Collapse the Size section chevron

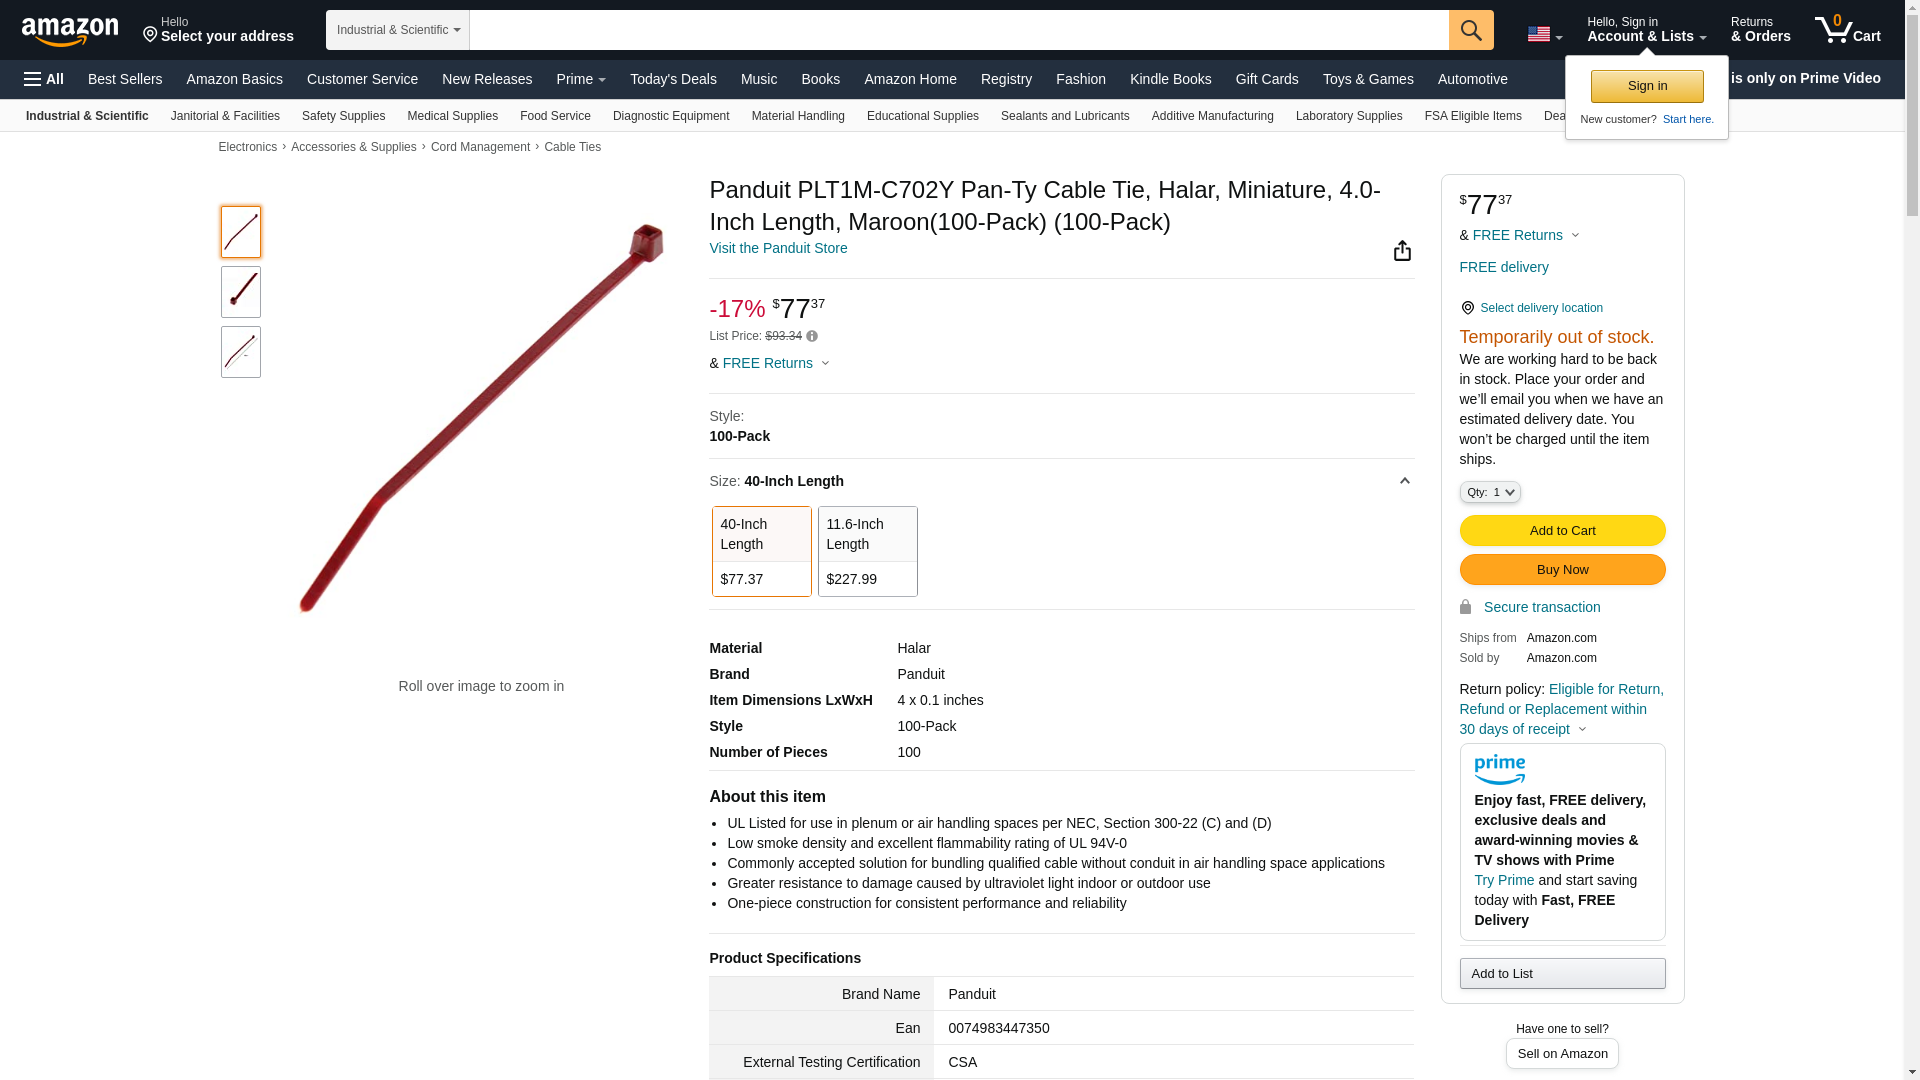[1404, 481]
